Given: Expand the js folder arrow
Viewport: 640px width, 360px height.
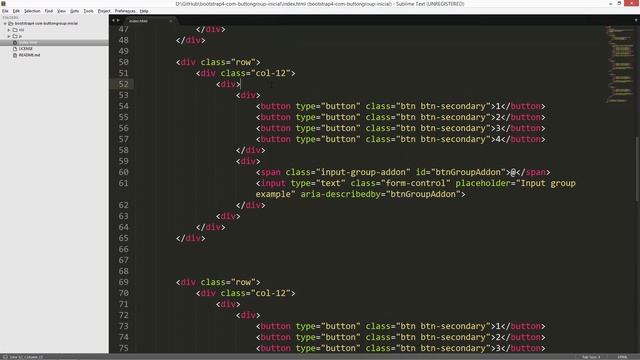Looking at the screenshot, I should [9, 36].
